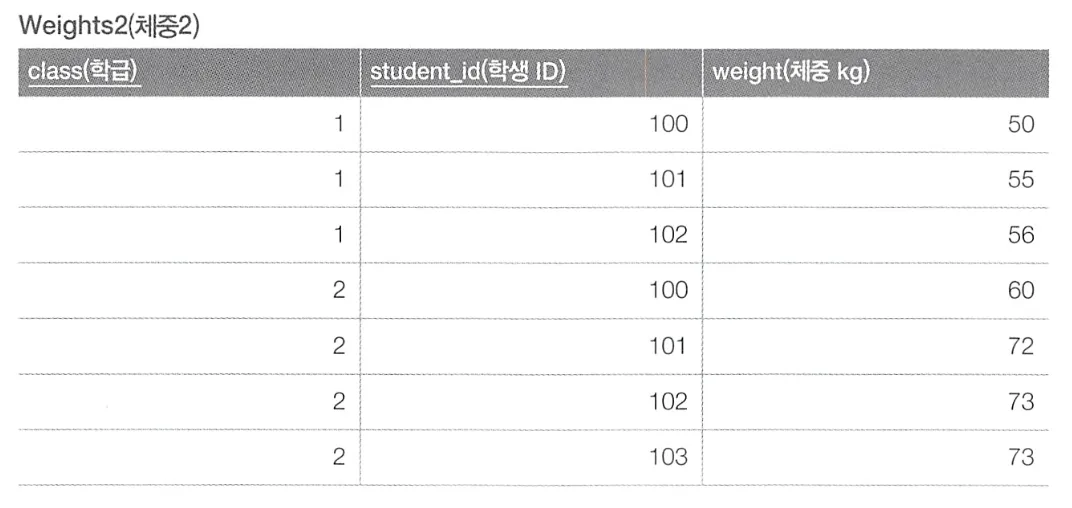The image size is (1072, 508).
Task: Click the class(학급) column header
Action: 189,72
